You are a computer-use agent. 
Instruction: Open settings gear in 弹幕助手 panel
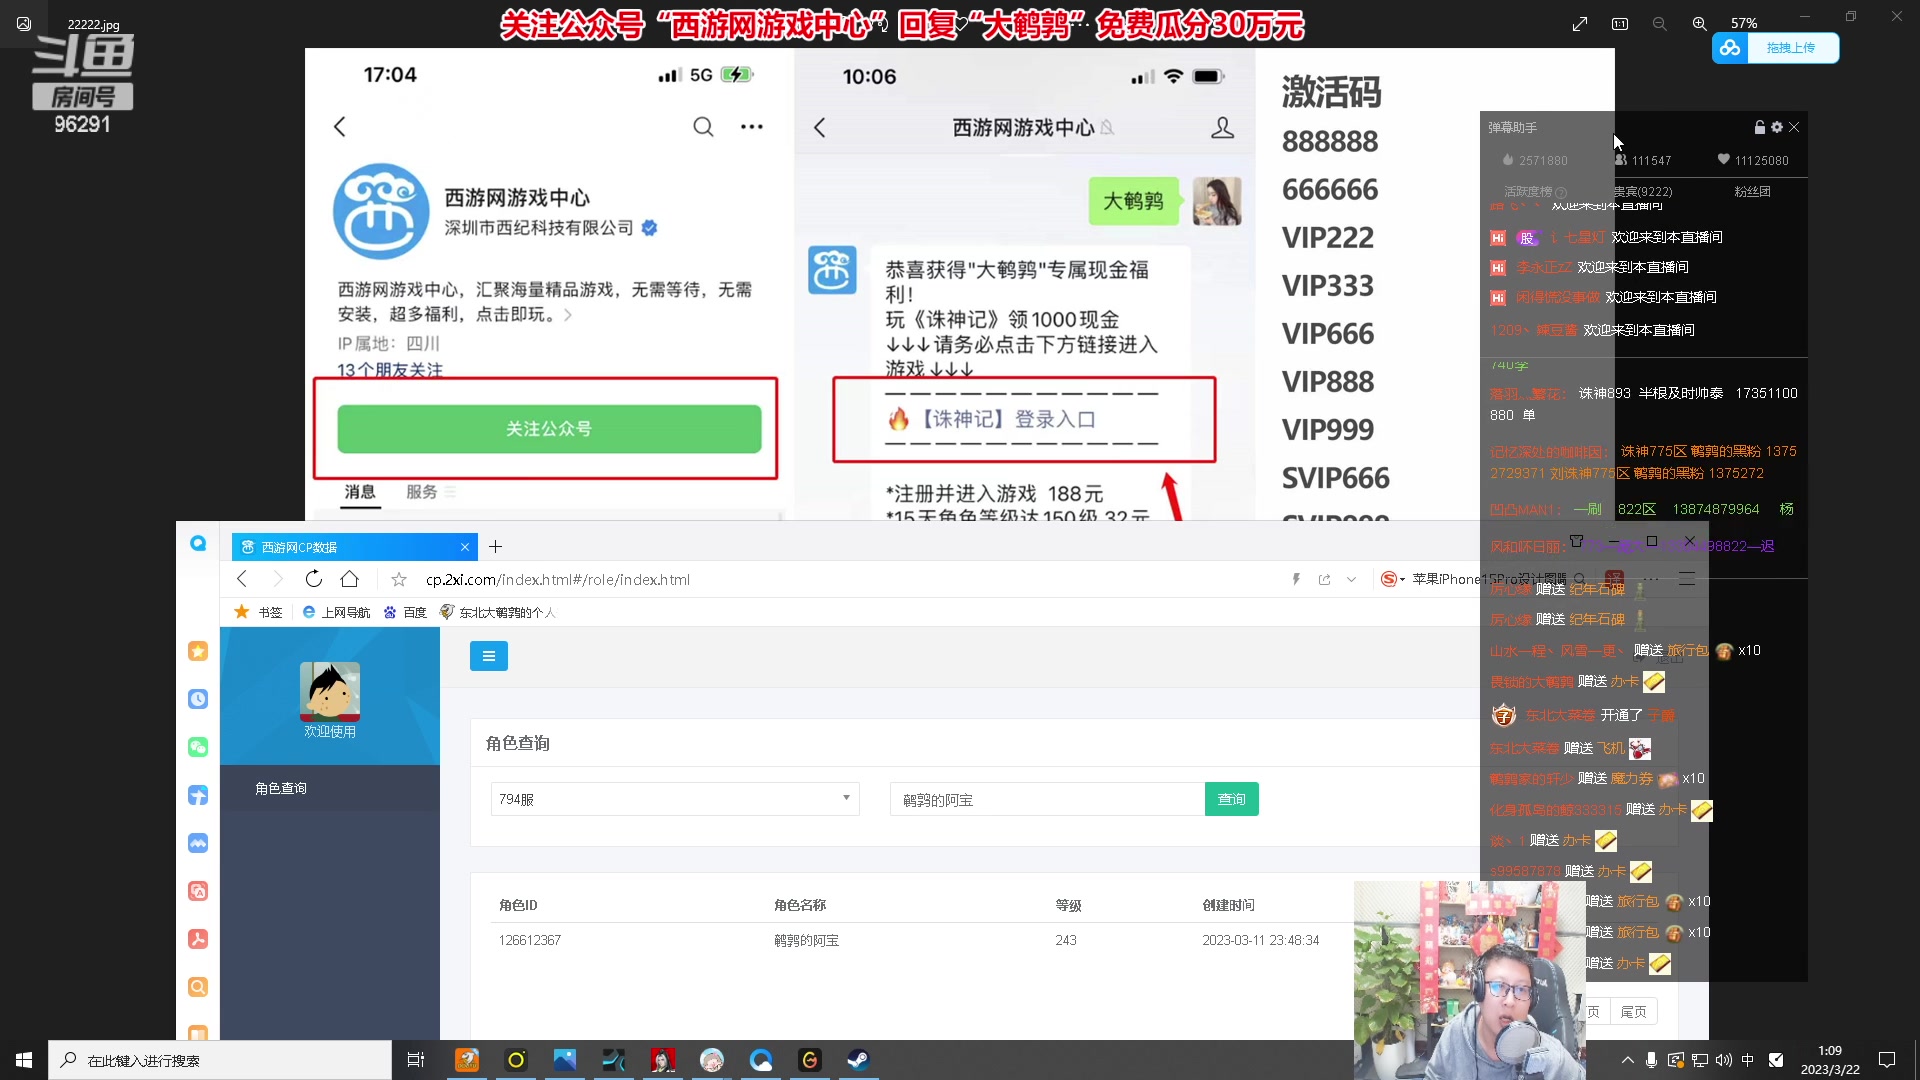(1777, 127)
